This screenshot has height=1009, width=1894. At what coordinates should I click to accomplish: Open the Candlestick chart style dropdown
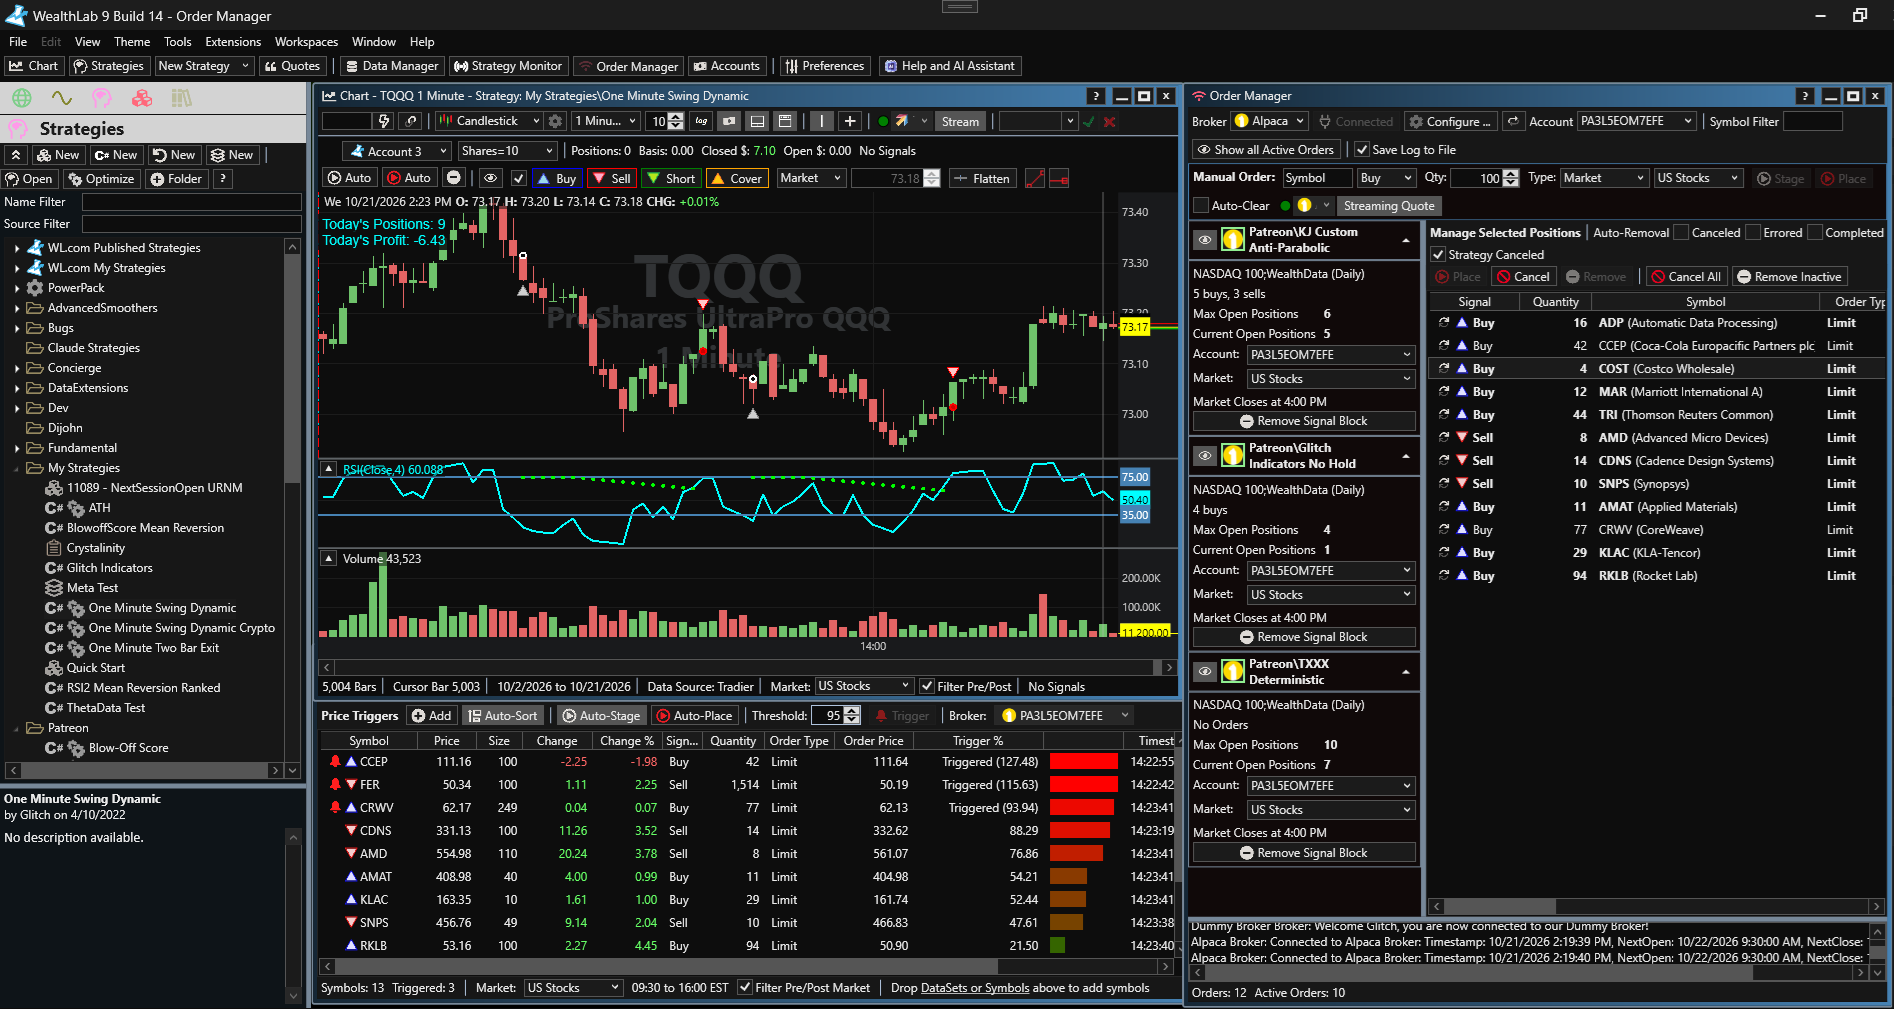tap(488, 121)
